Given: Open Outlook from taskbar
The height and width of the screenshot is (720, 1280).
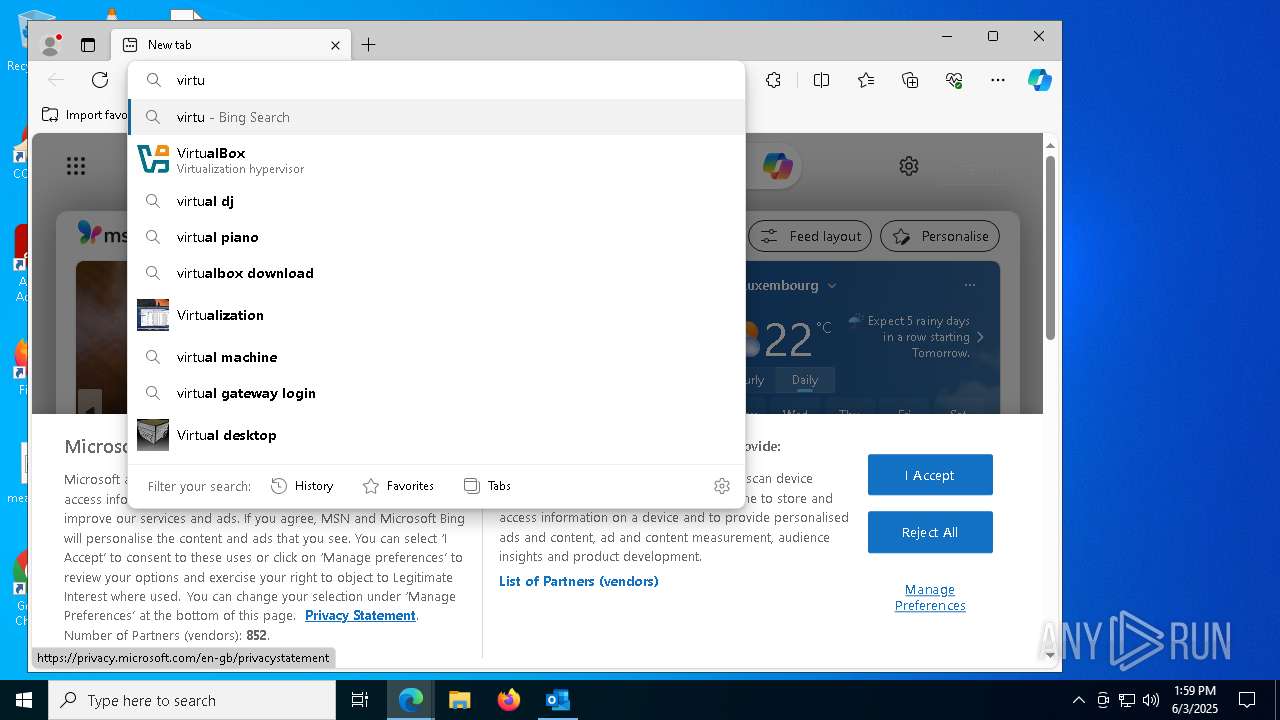Looking at the screenshot, I should [557, 700].
